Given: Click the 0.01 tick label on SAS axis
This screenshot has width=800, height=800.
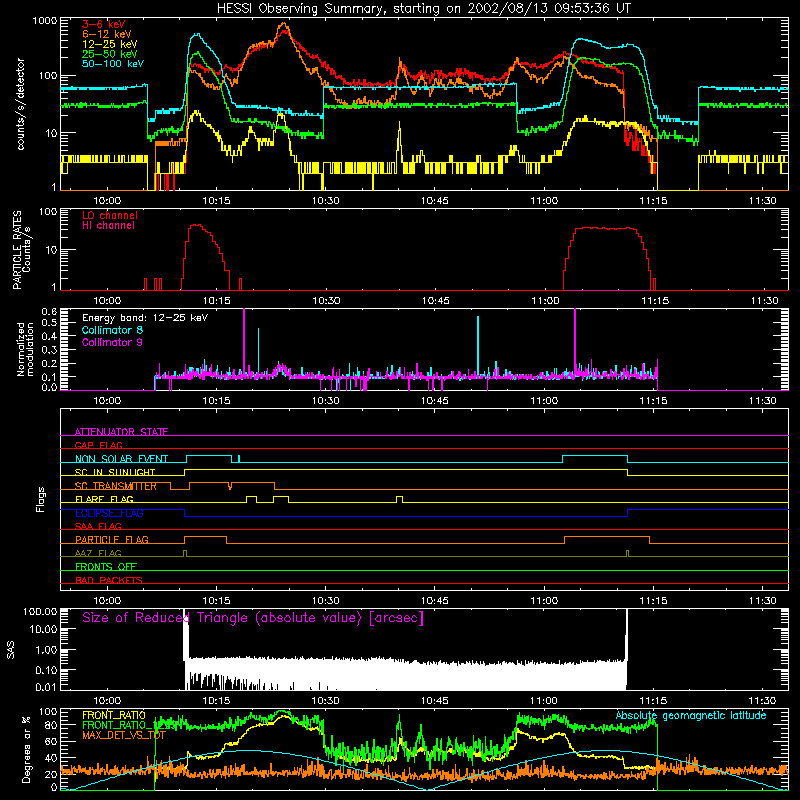Looking at the screenshot, I should 46,687.
